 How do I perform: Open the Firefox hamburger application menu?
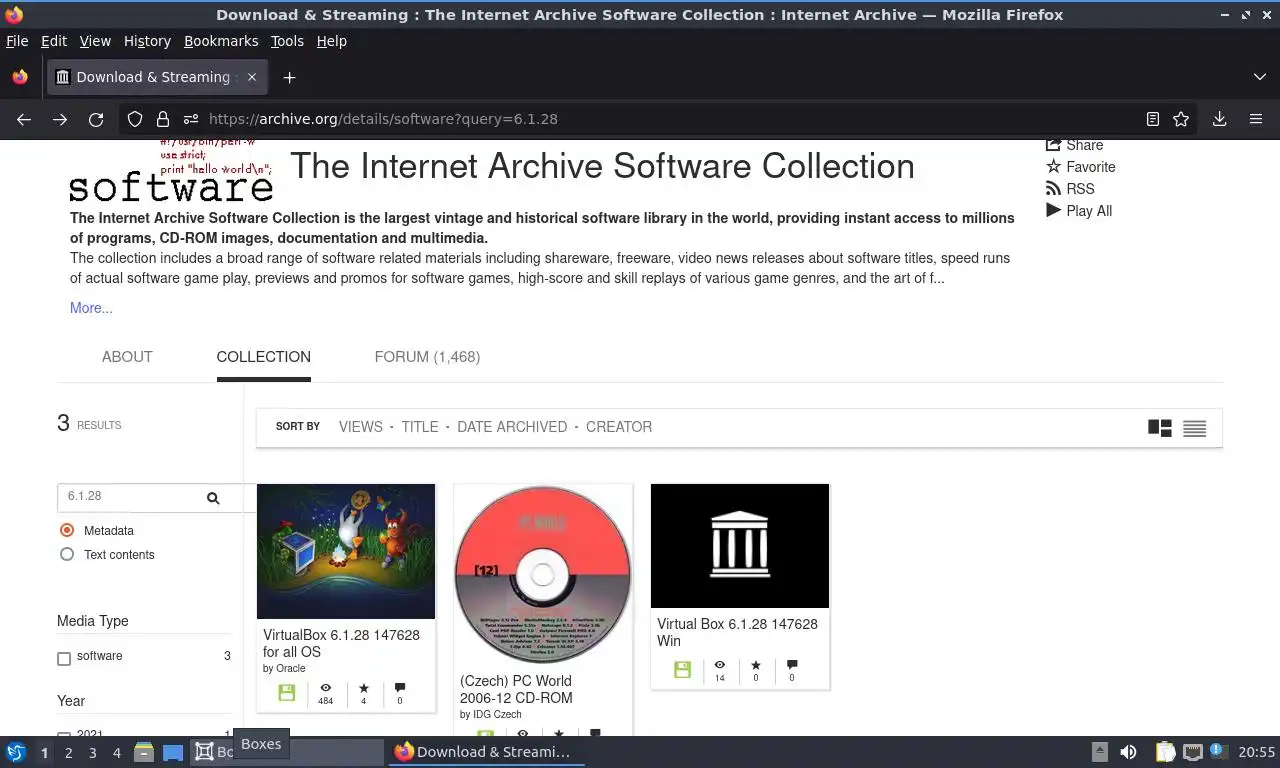(1256, 119)
